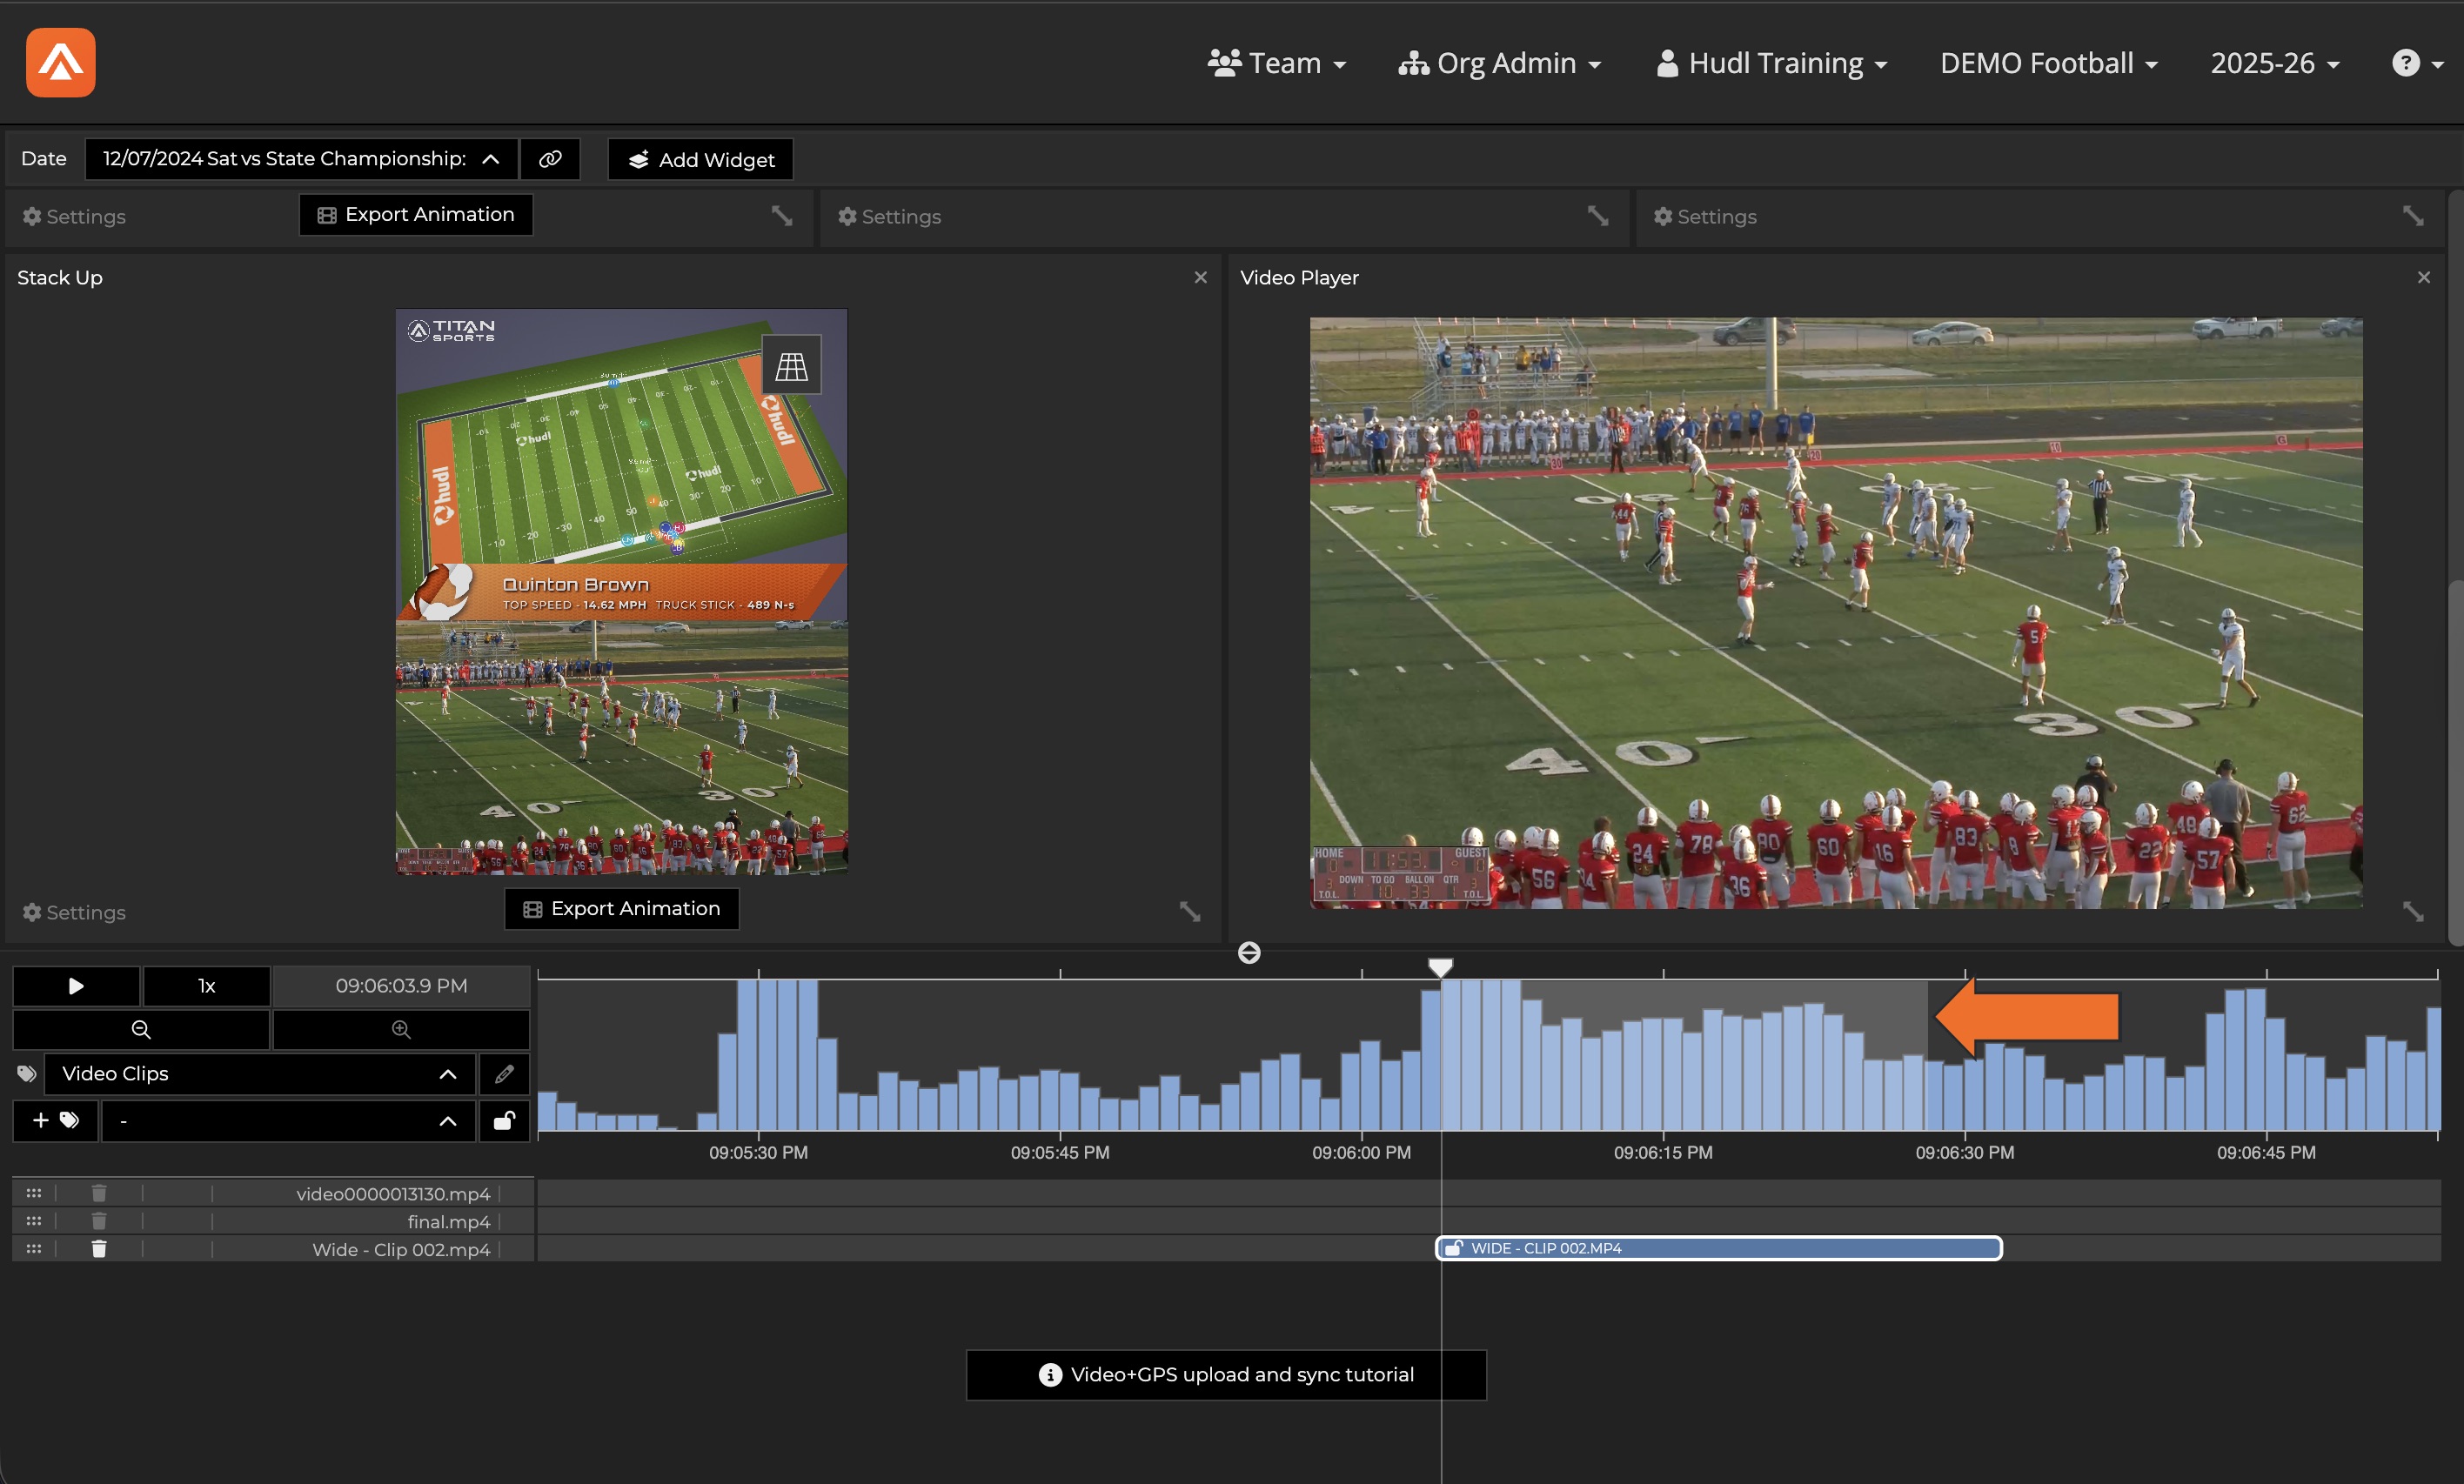The image size is (2464, 1484).
Task: Start playback with the play button
Action: (76, 986)
